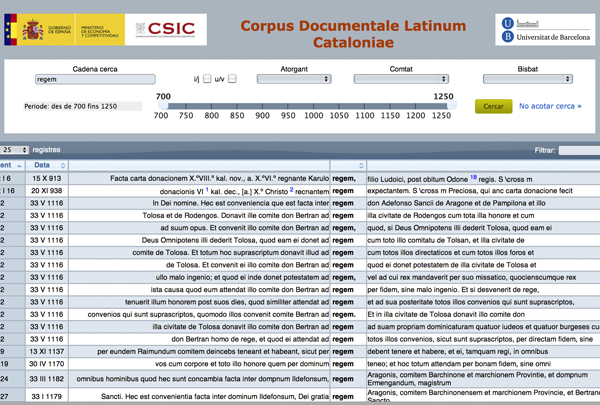The image size is (600, 405).
Task: Click date cell 33 I 1179
Action: point(47,396)
